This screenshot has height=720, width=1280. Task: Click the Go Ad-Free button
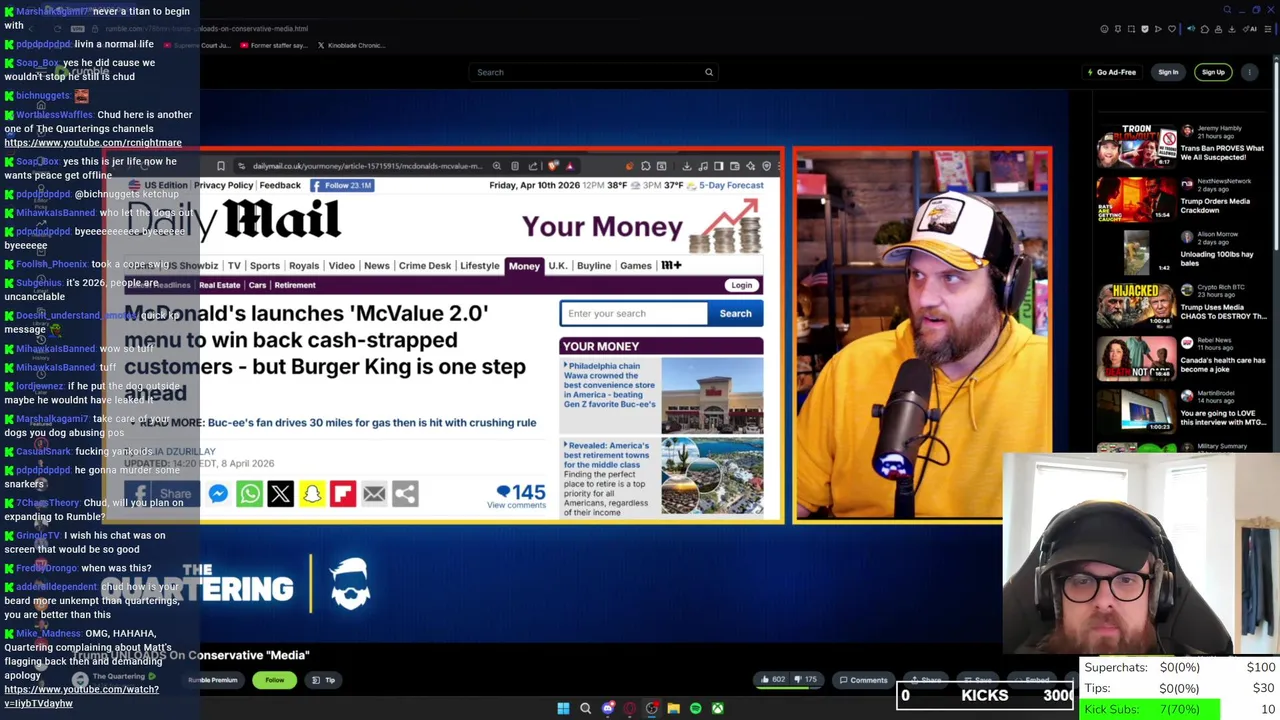(1112, 72)
